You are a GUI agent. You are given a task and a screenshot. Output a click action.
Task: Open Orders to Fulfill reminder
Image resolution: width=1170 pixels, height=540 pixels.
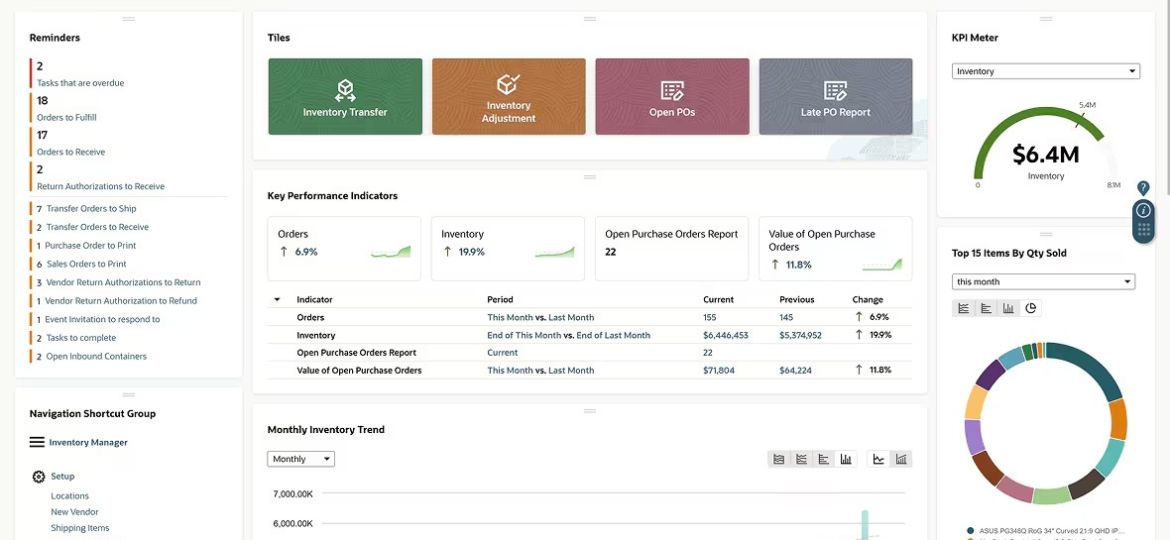pos(66,117)
